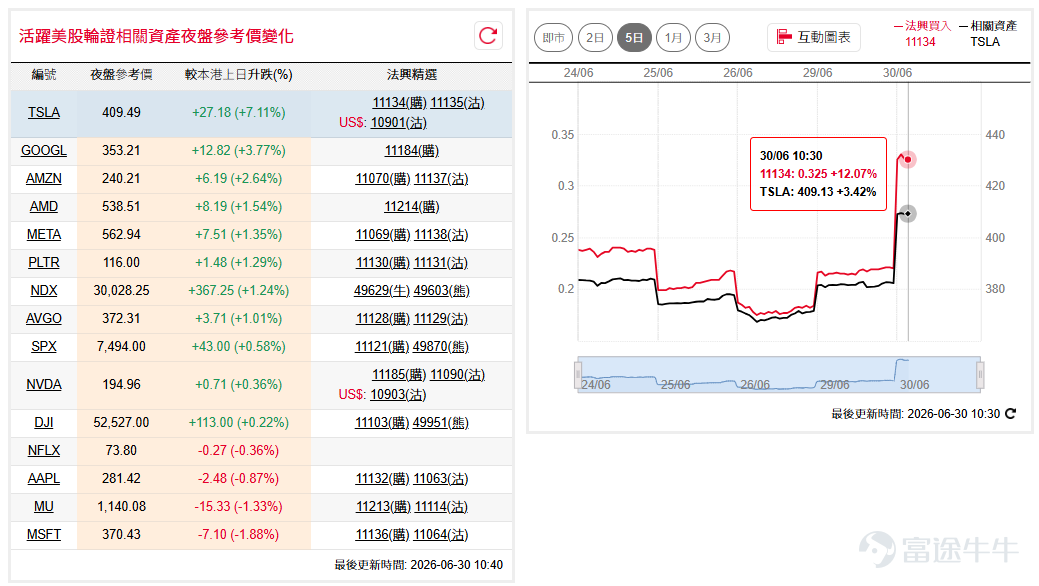1039x586 pixels.
Task: Open the AMZN ticker link
Action: 44,178
